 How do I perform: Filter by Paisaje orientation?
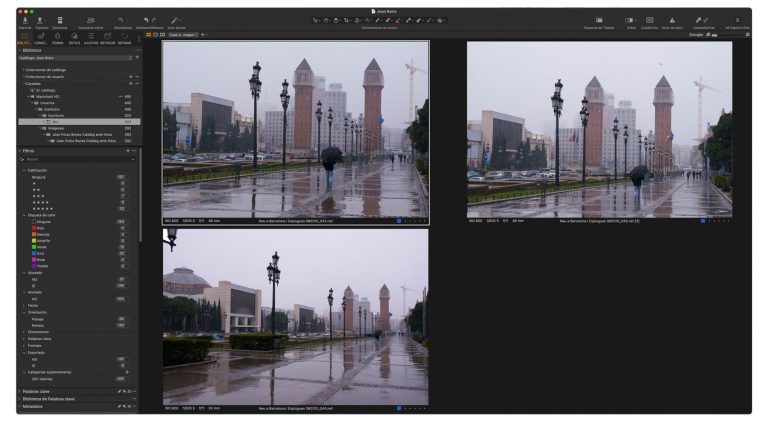(x=78, y=319)
